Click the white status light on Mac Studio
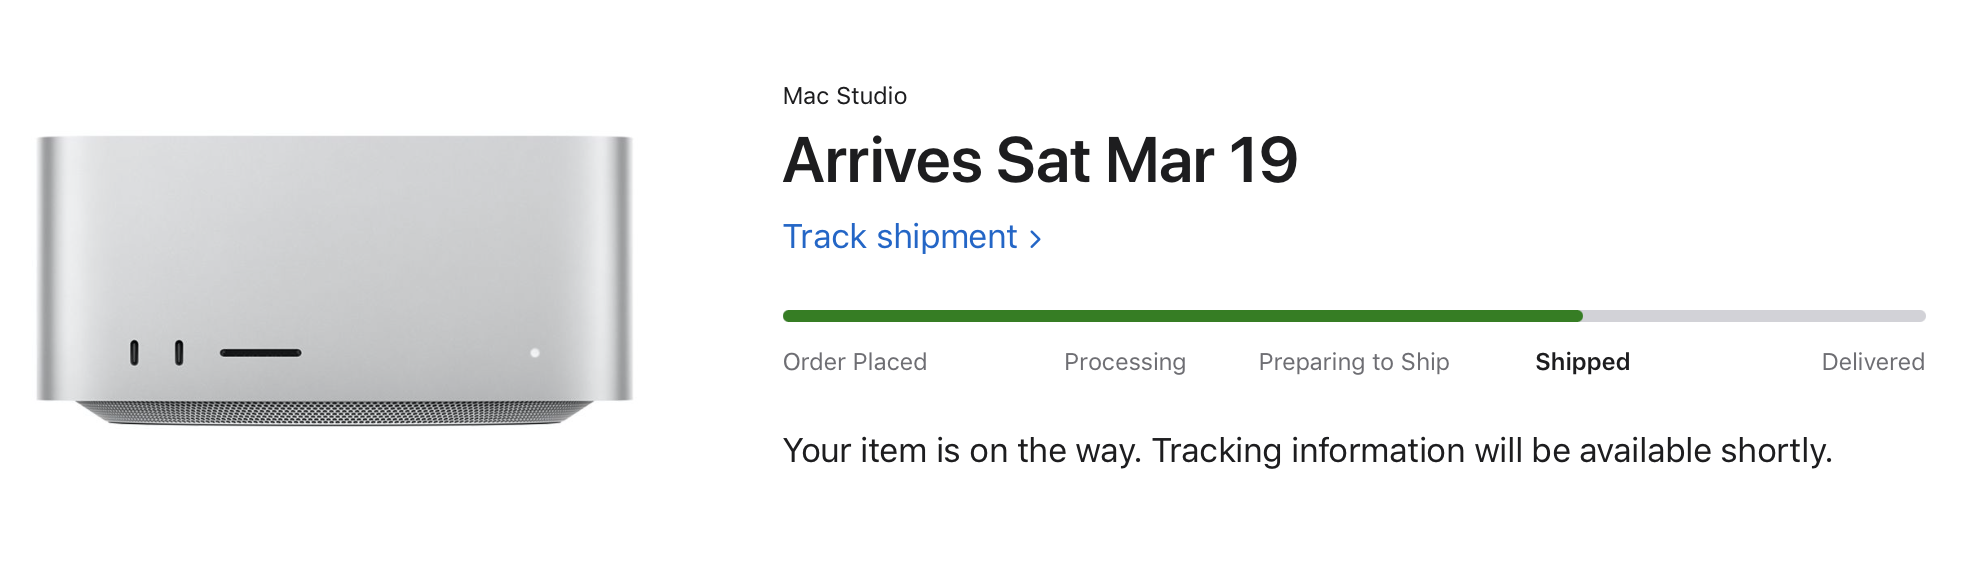Screen dimensions: 1986x582 [535, 353]
